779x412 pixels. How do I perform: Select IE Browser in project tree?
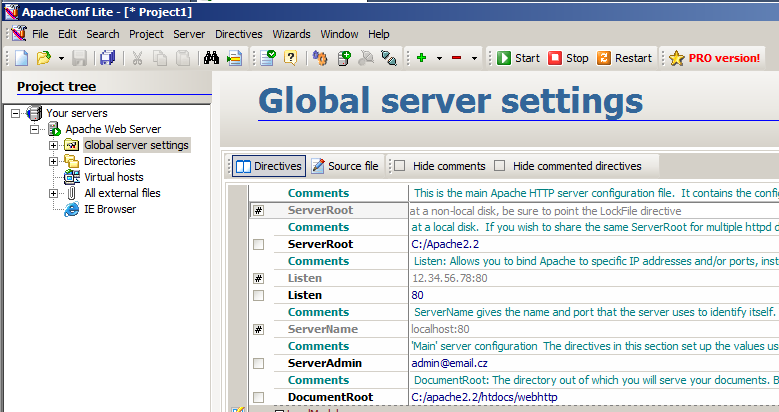pyautogui.click(x=110, y=209)
